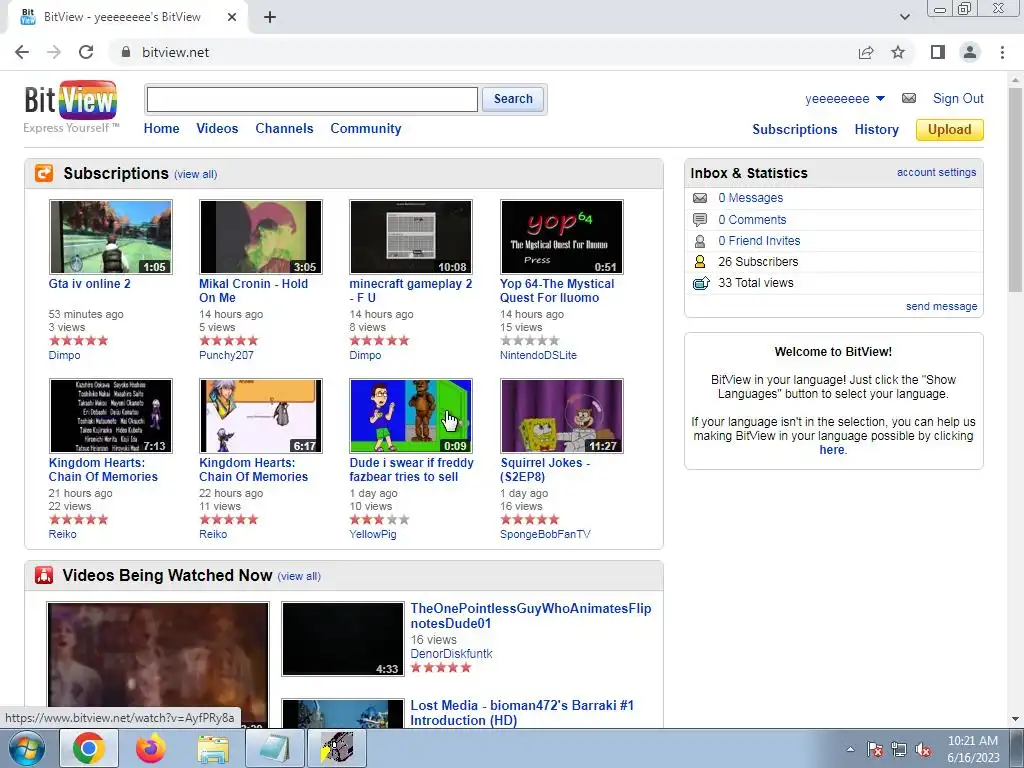This screenshot has width=1024, height=768.
Task: Click the orange Subscriptions section icon
Action: tap(44, 173)
